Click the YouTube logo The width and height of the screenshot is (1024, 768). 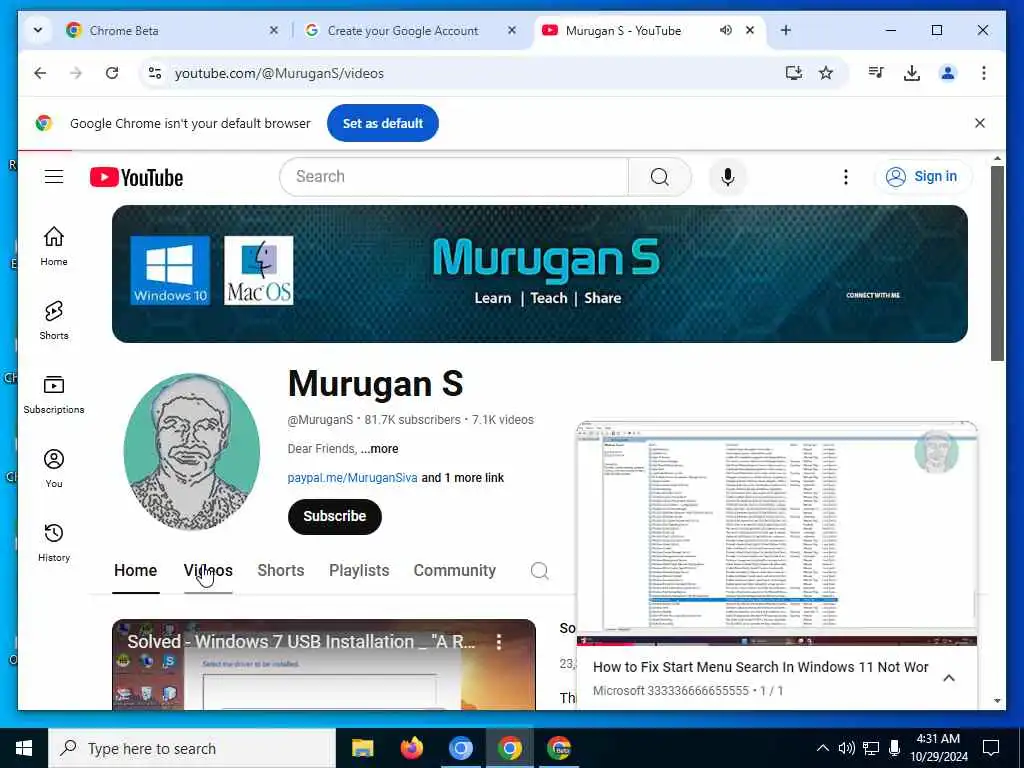point(136,177)
